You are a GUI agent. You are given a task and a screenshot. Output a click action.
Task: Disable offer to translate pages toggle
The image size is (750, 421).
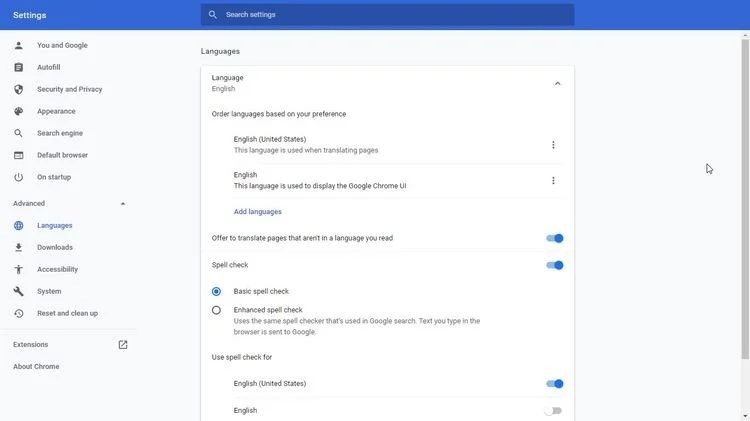point(554,238)
